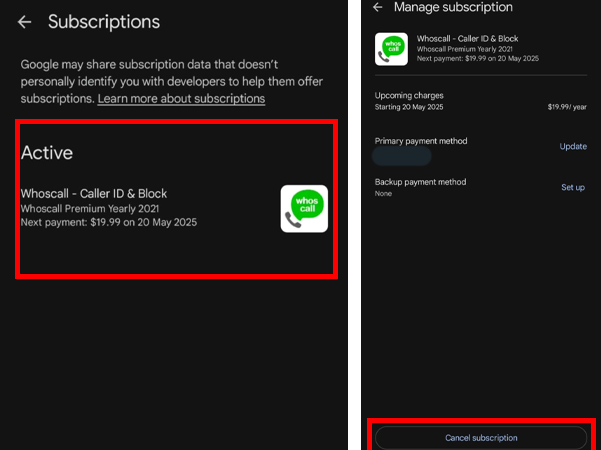This screenshot has width=601, height=450.
Task: Open Learn more about subscriptions link
Action: (181, 99)
